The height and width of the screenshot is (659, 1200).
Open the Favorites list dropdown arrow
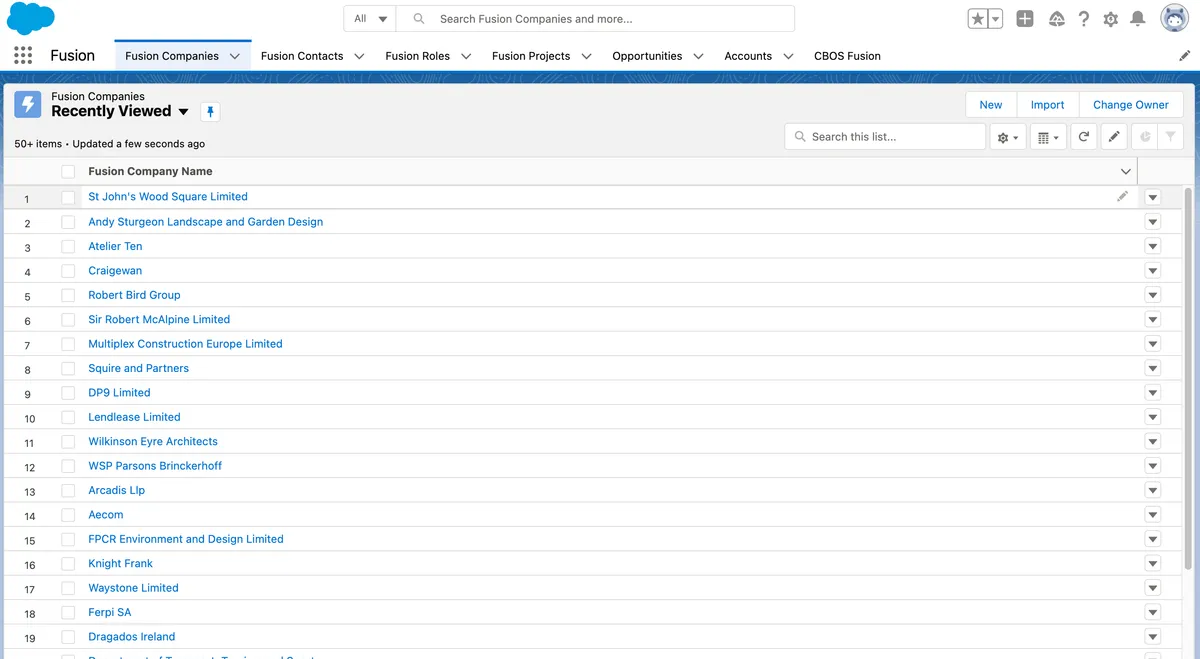click(x=995, y=19)
